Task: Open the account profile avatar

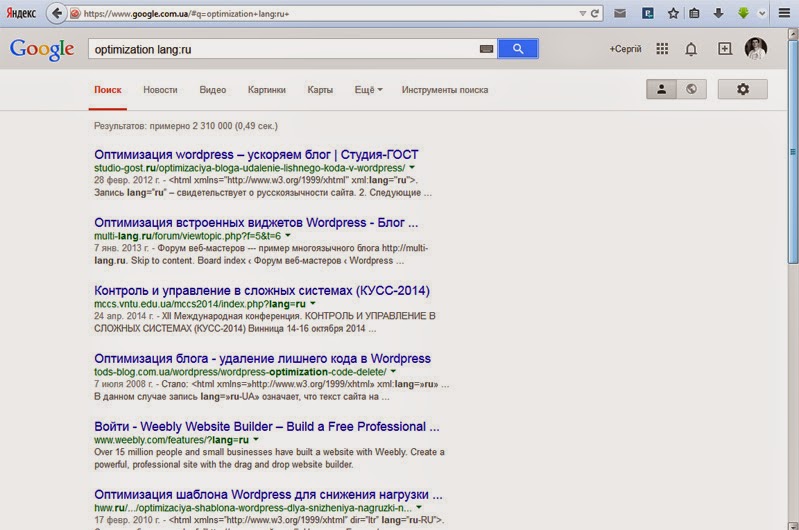Action: 756,49
